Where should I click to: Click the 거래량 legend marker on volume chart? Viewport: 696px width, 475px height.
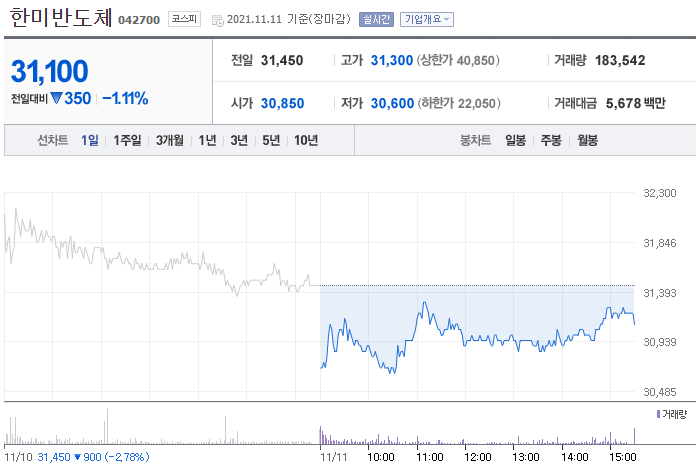pyautogui.click(x=658, y=414)
